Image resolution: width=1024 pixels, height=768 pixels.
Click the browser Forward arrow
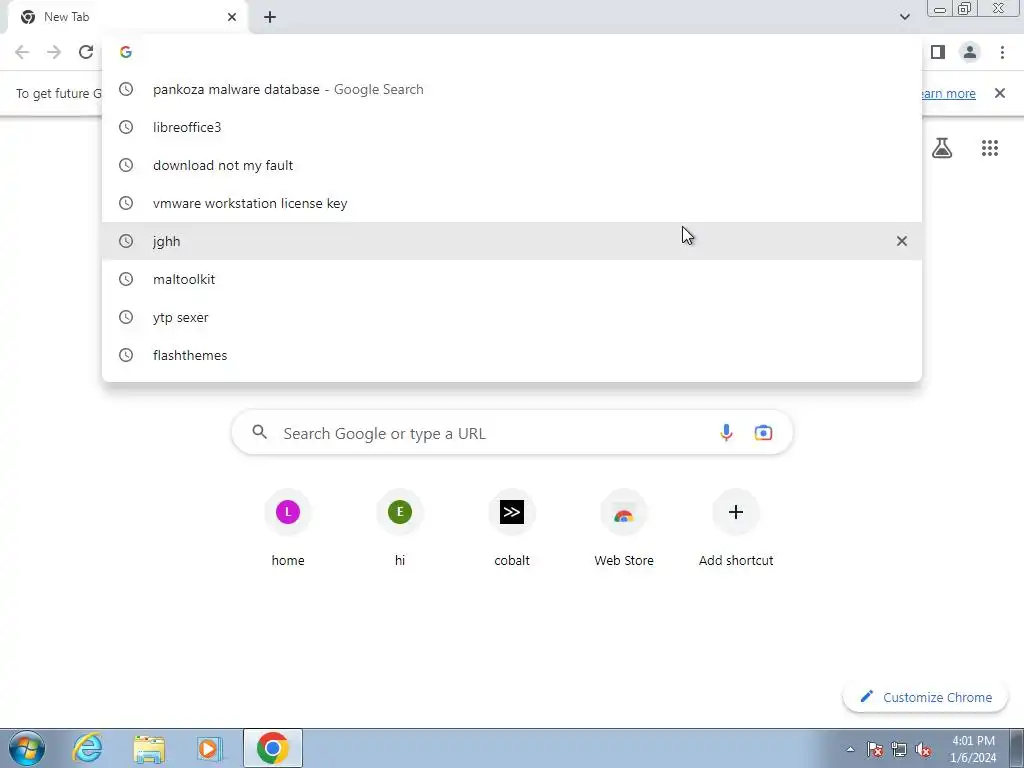point(54,52)
